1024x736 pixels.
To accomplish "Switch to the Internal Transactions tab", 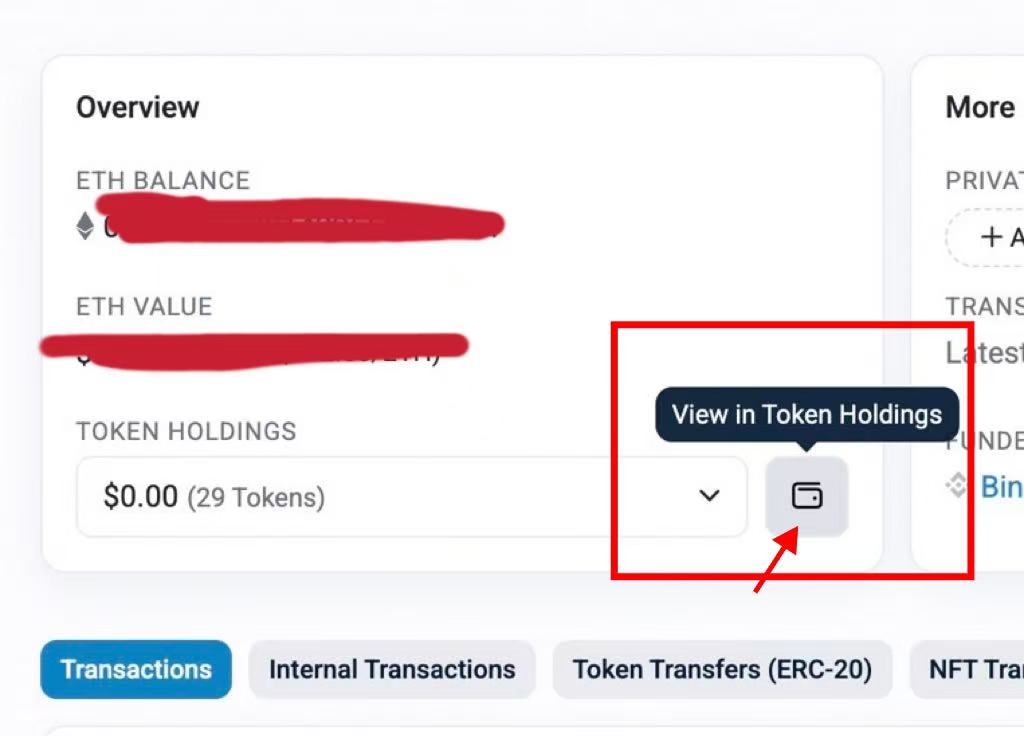I will pos(392,669).
